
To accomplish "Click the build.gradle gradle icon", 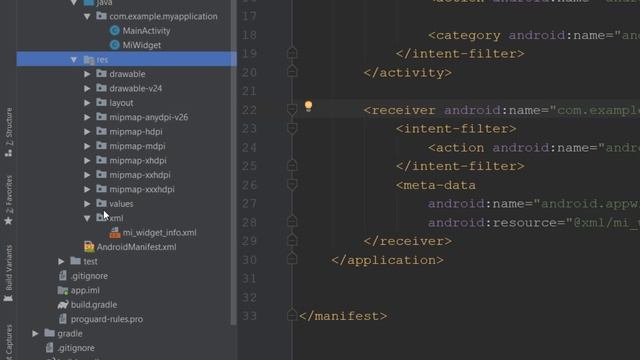I will tap(63, 304).
